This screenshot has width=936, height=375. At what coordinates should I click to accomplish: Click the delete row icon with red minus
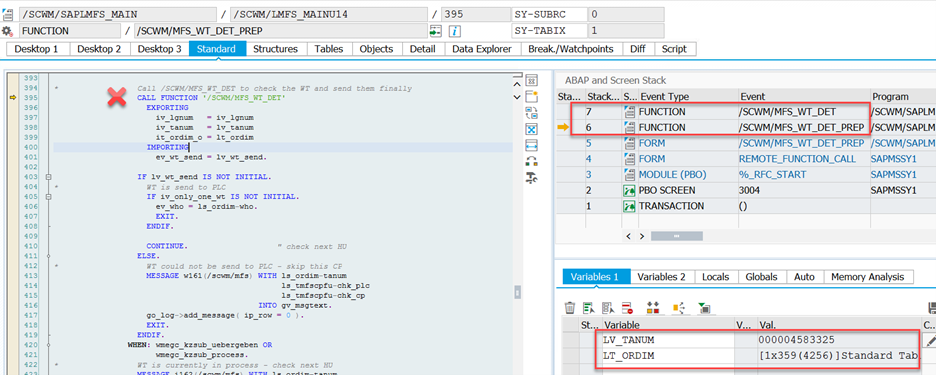pyautogui.click(x=627, y=308)
